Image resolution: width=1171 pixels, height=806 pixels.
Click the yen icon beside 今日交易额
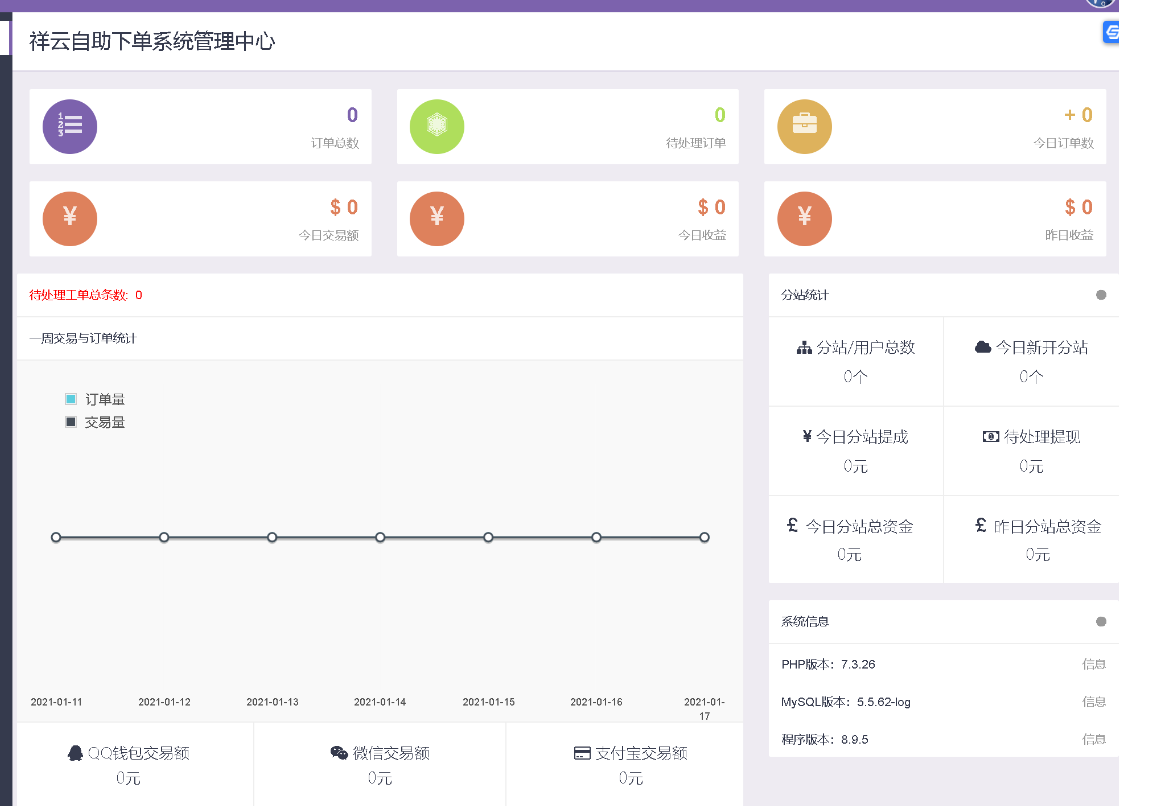tap(69, 219)
